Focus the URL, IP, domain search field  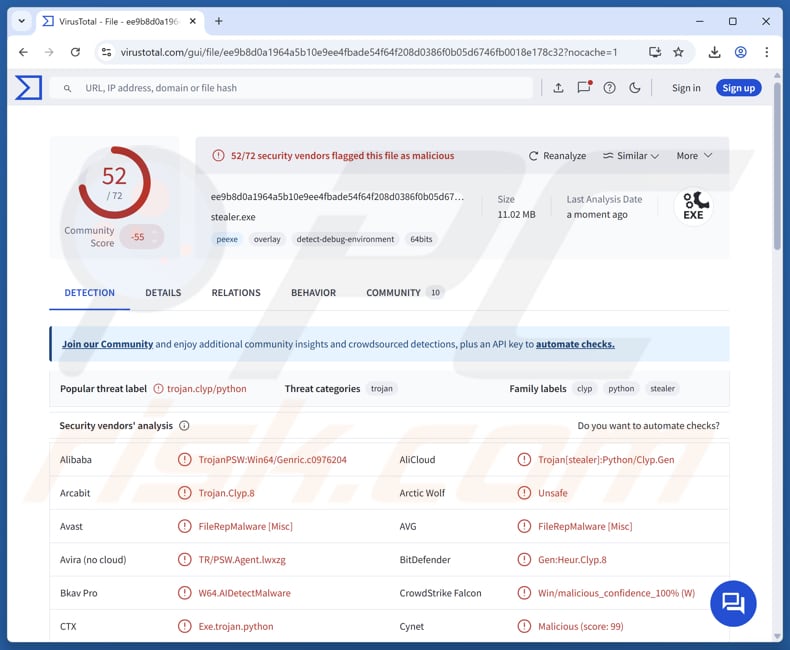point(300,88)
